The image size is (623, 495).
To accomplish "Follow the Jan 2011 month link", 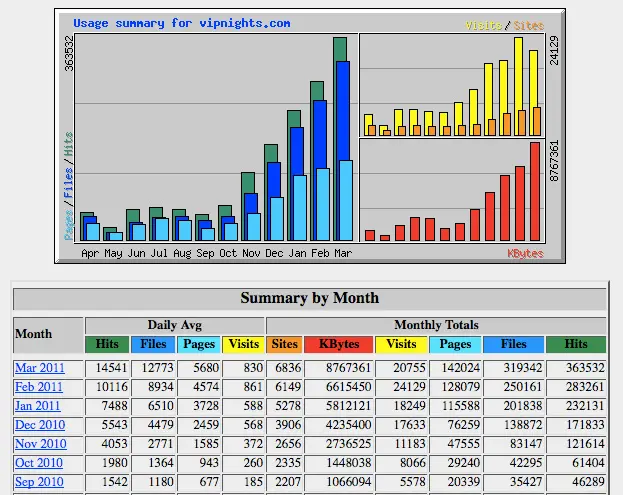I will [x=39, y=406].
